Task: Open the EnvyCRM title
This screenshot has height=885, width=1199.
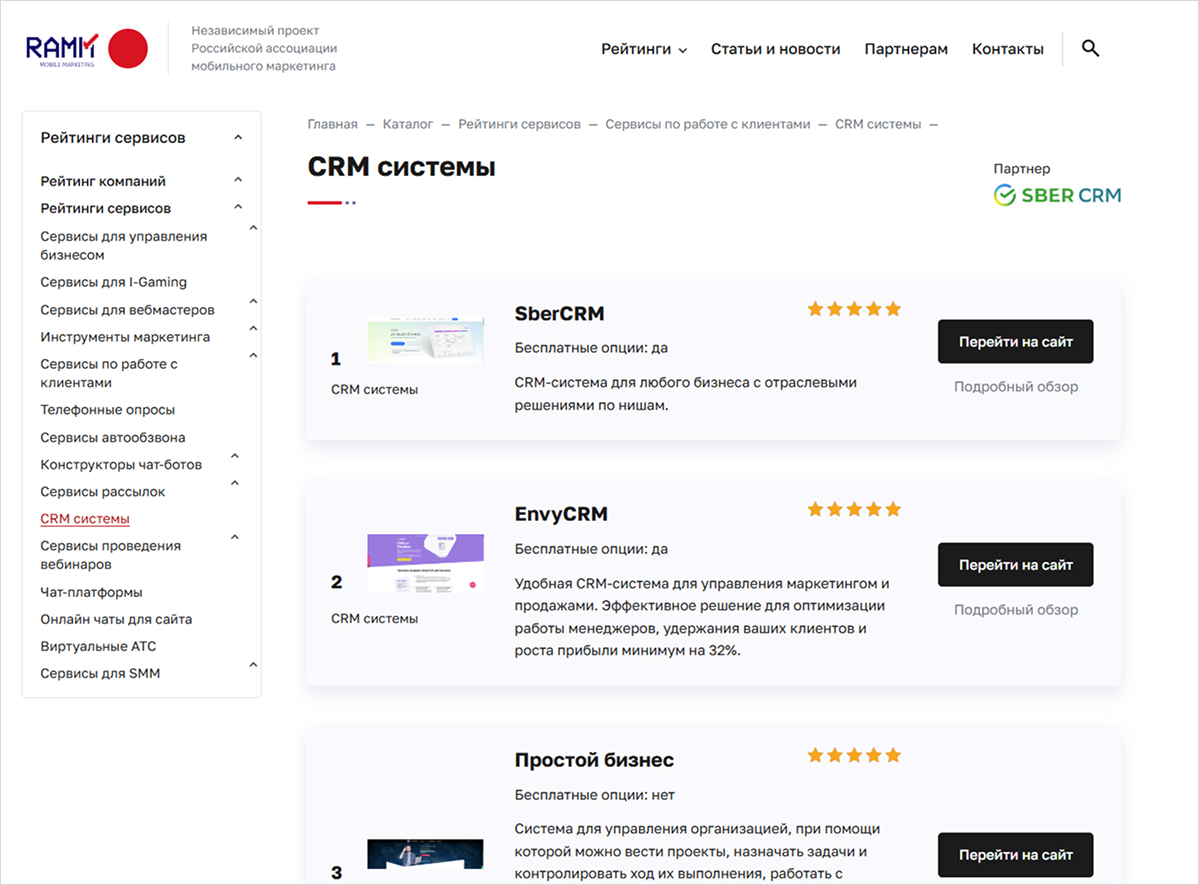Action: (561, 514)
